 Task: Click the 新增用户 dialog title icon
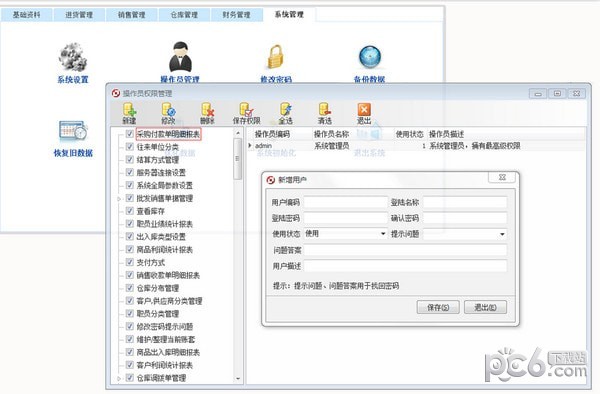point(271,180)
